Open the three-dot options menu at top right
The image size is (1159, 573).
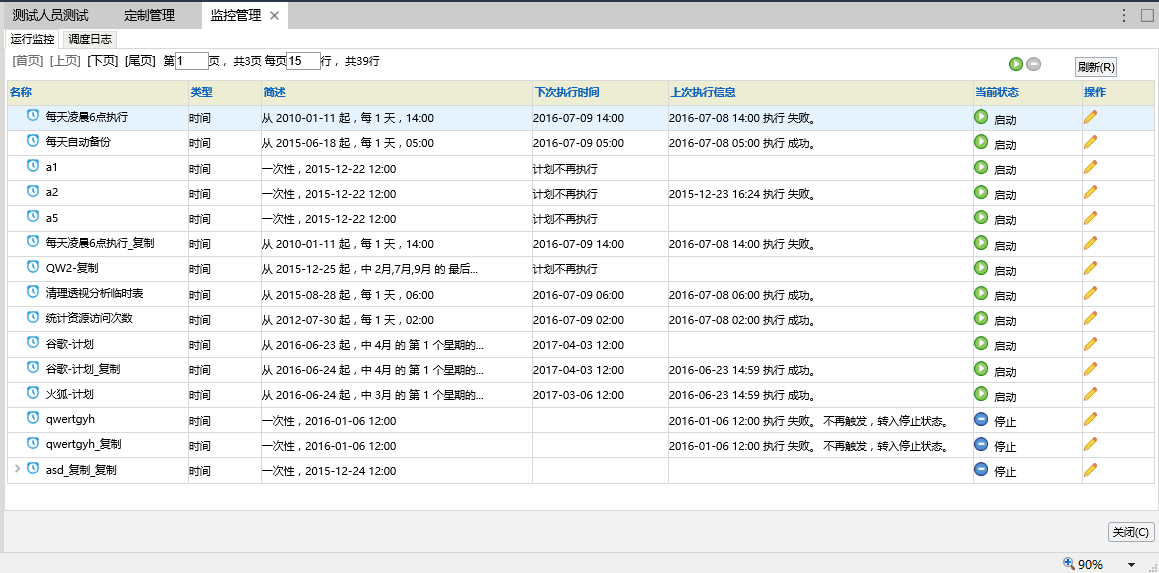(x=1124, y=15)
